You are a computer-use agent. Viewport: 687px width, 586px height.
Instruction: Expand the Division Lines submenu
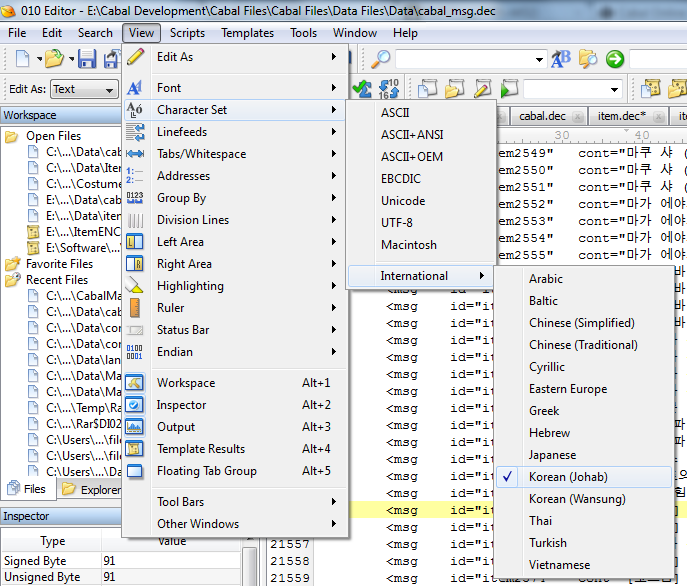[x=237, y=220]
